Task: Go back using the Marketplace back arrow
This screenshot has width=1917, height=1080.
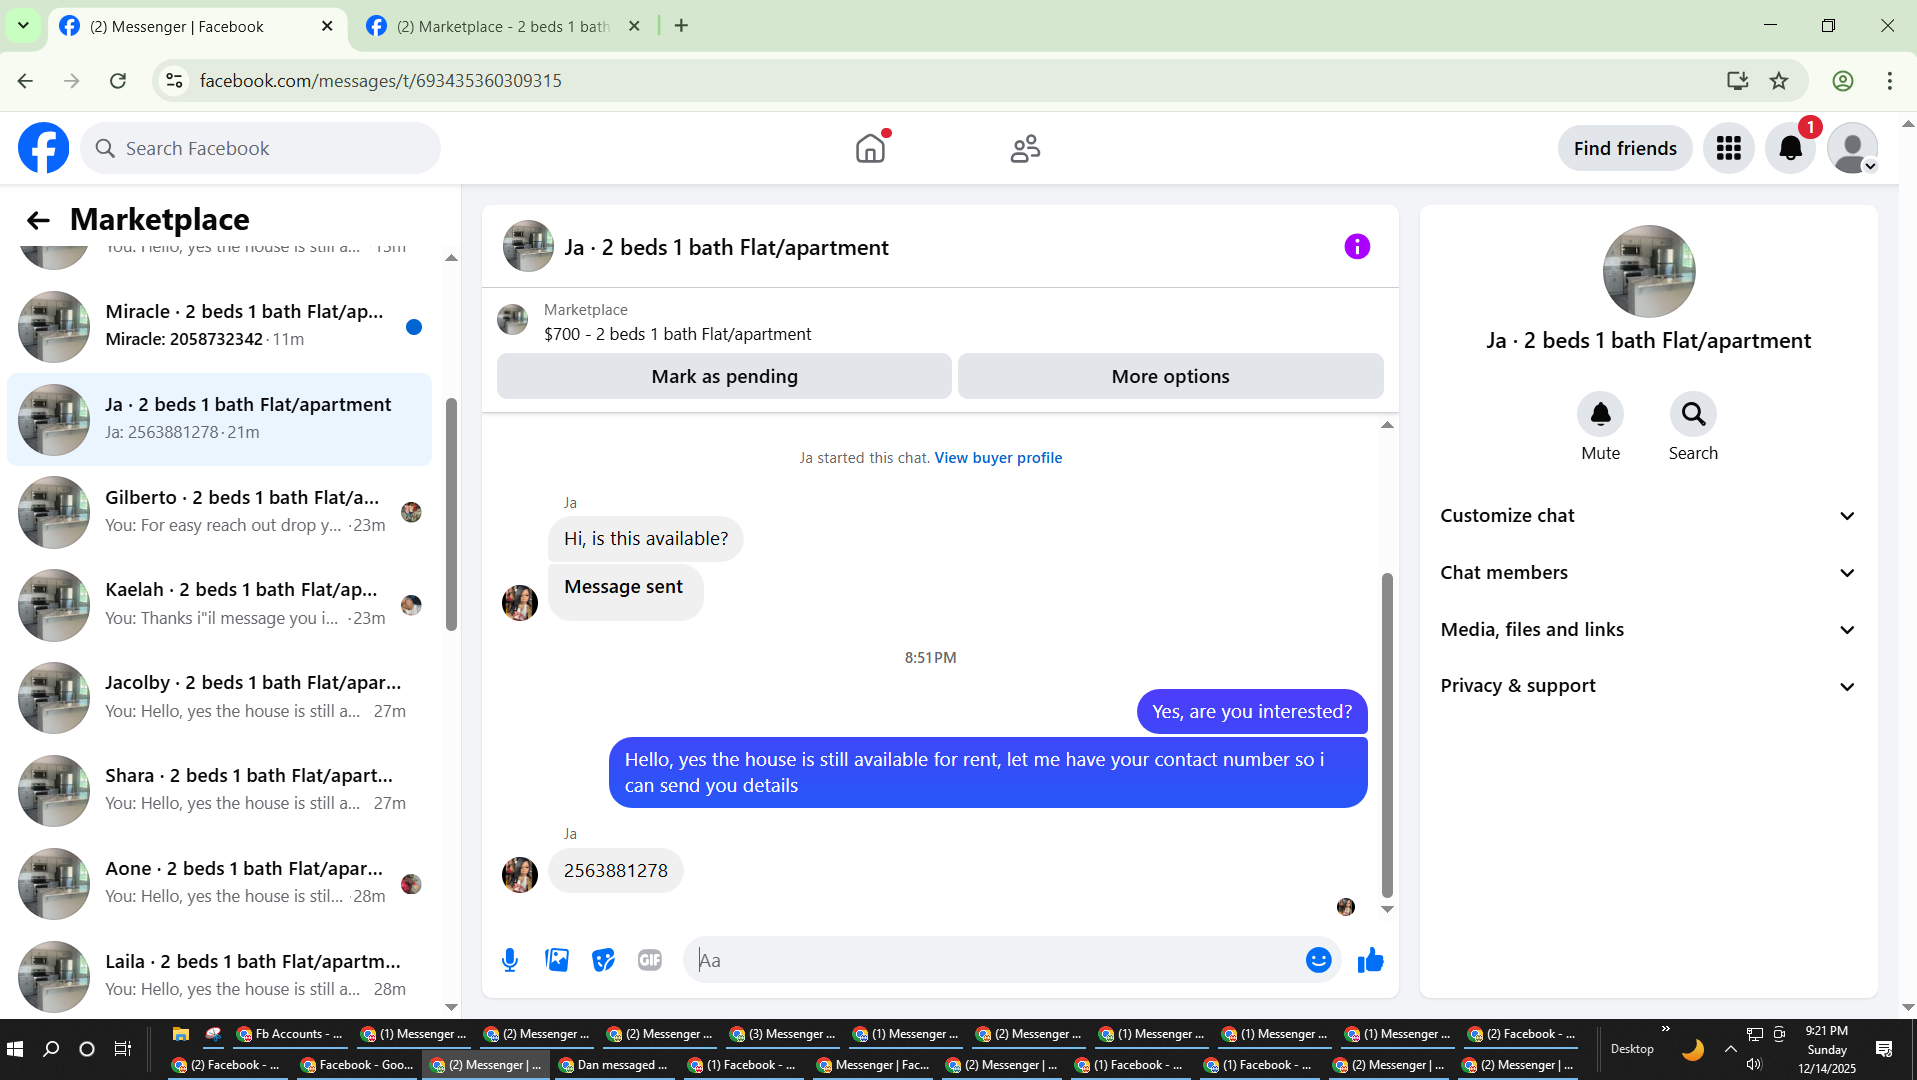Action: pos(38,220)
